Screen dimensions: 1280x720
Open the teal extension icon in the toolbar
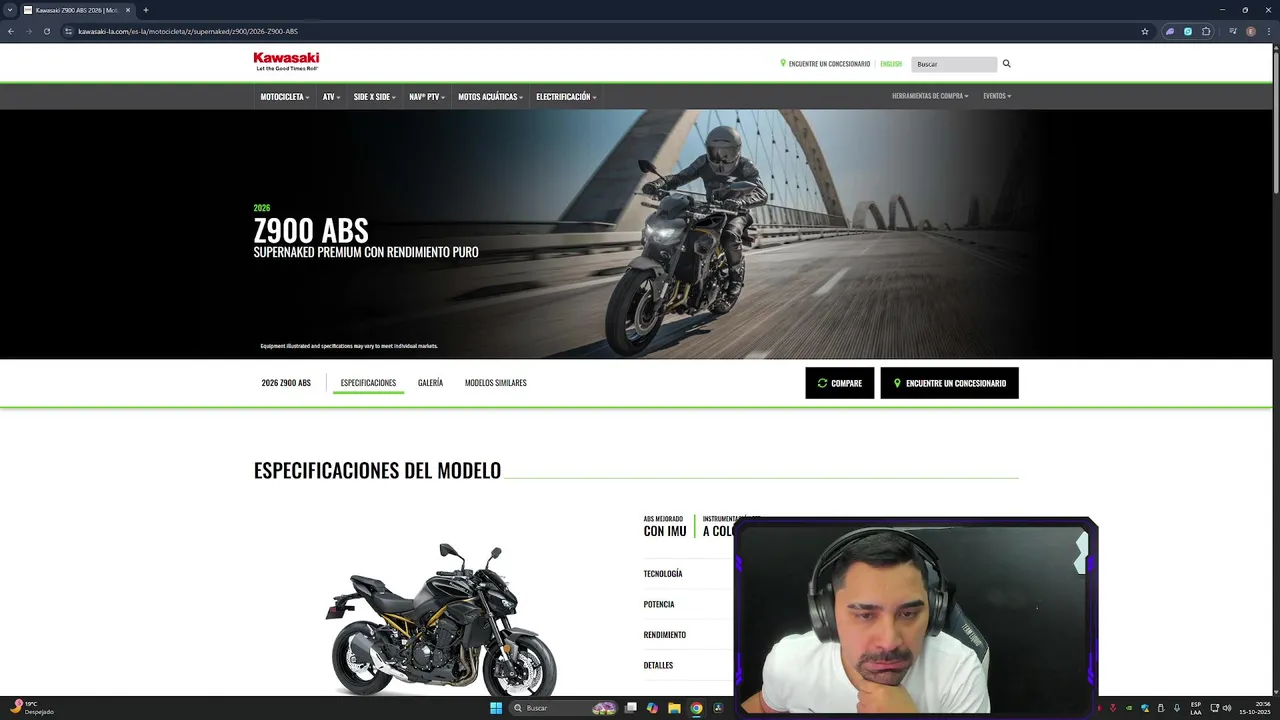pyautogui.click(x=1188, y=31)
